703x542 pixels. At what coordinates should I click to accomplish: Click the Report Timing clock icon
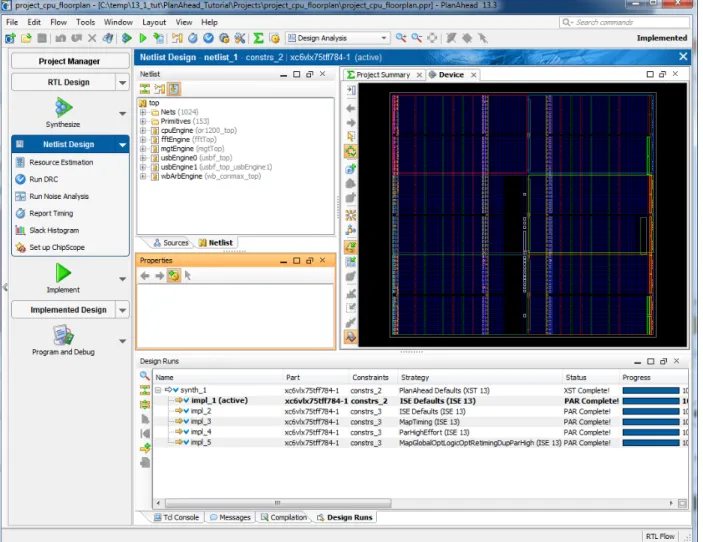click(20, 213)
